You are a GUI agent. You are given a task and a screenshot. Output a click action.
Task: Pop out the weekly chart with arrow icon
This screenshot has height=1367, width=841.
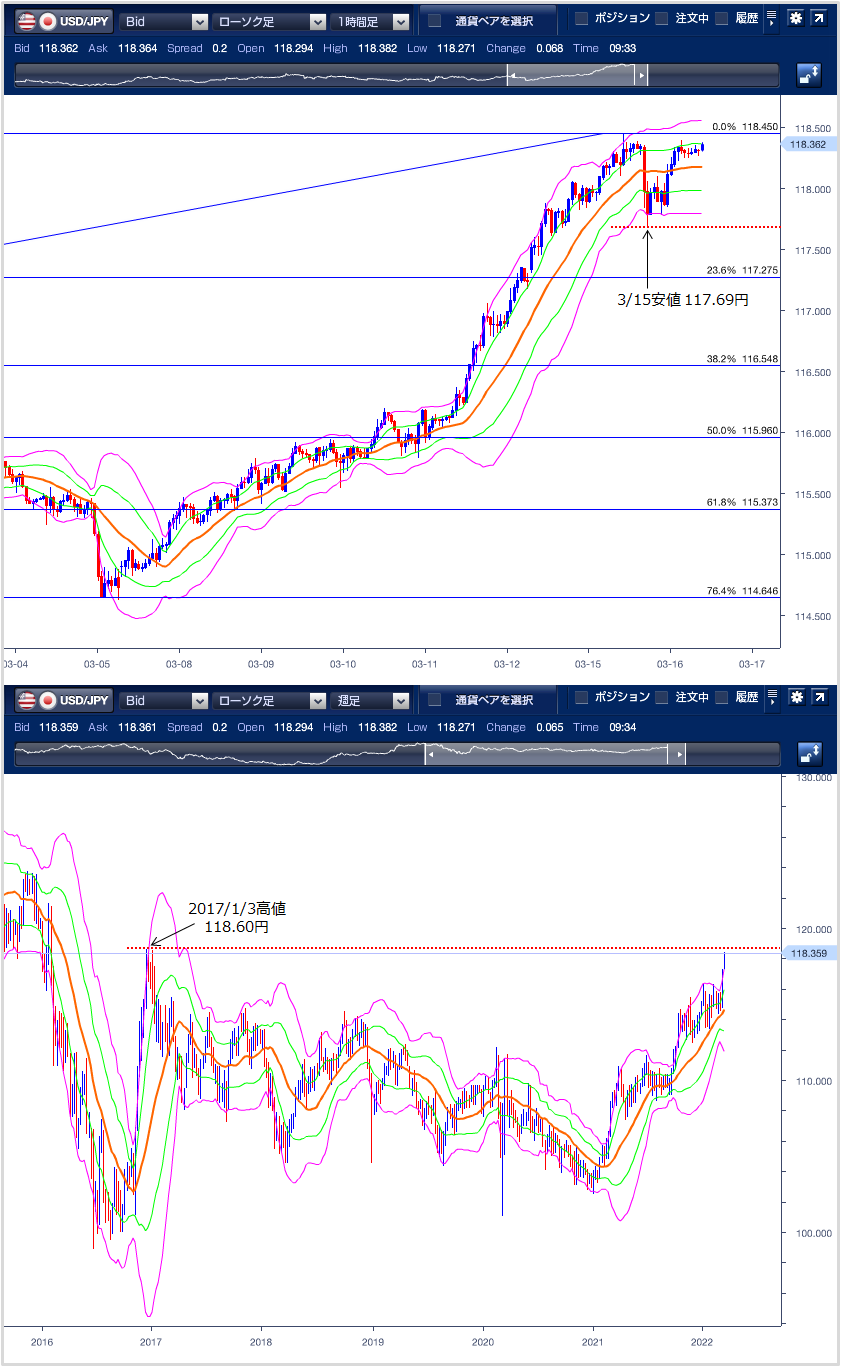(818, 698)
